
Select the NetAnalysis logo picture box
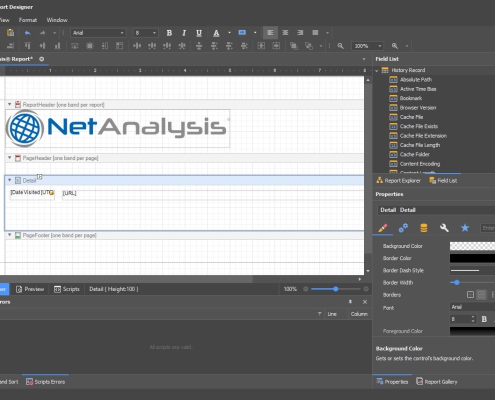point(118,128)
